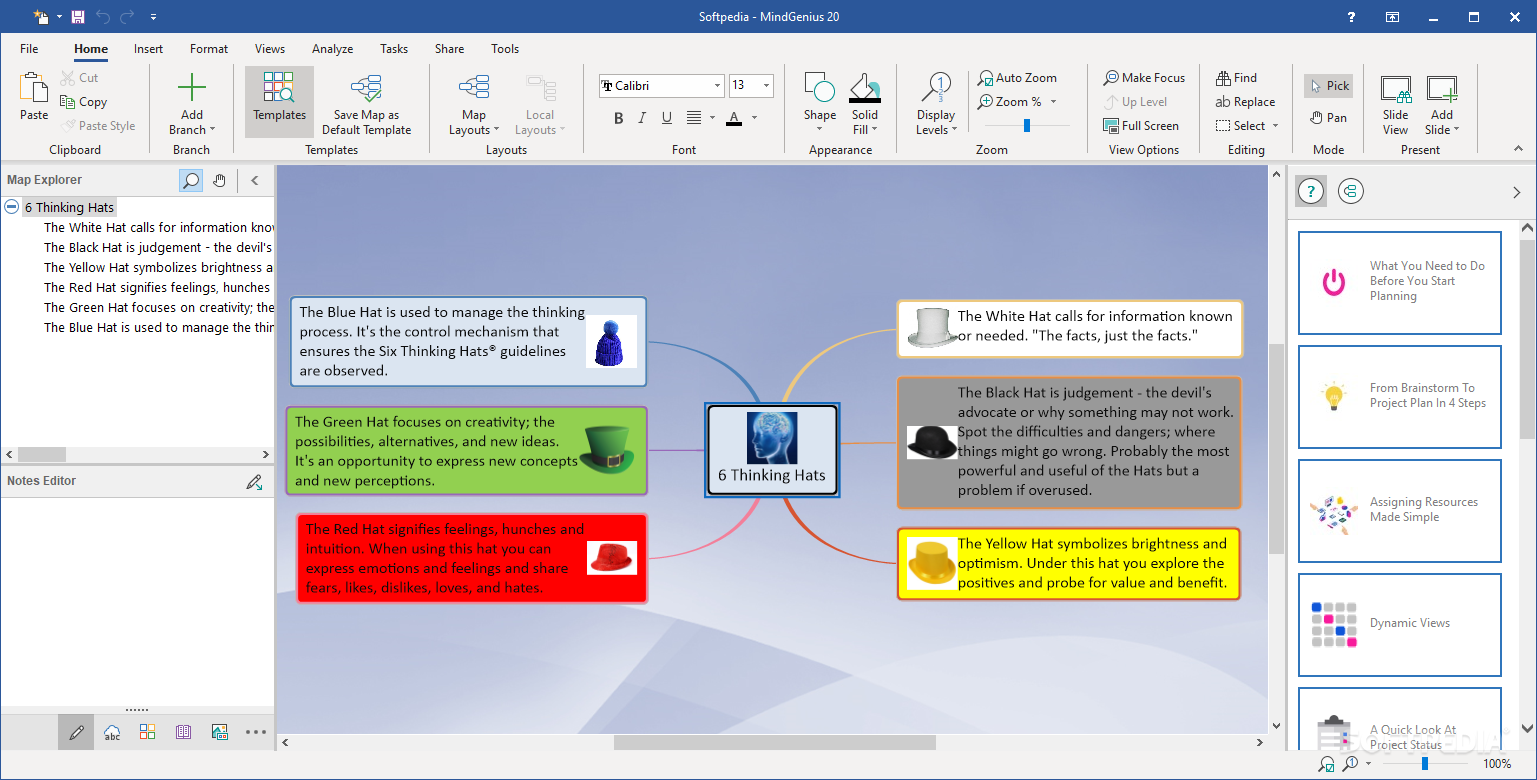
Task: Click the Paste clipboard icon
Action: coord(34,86)
